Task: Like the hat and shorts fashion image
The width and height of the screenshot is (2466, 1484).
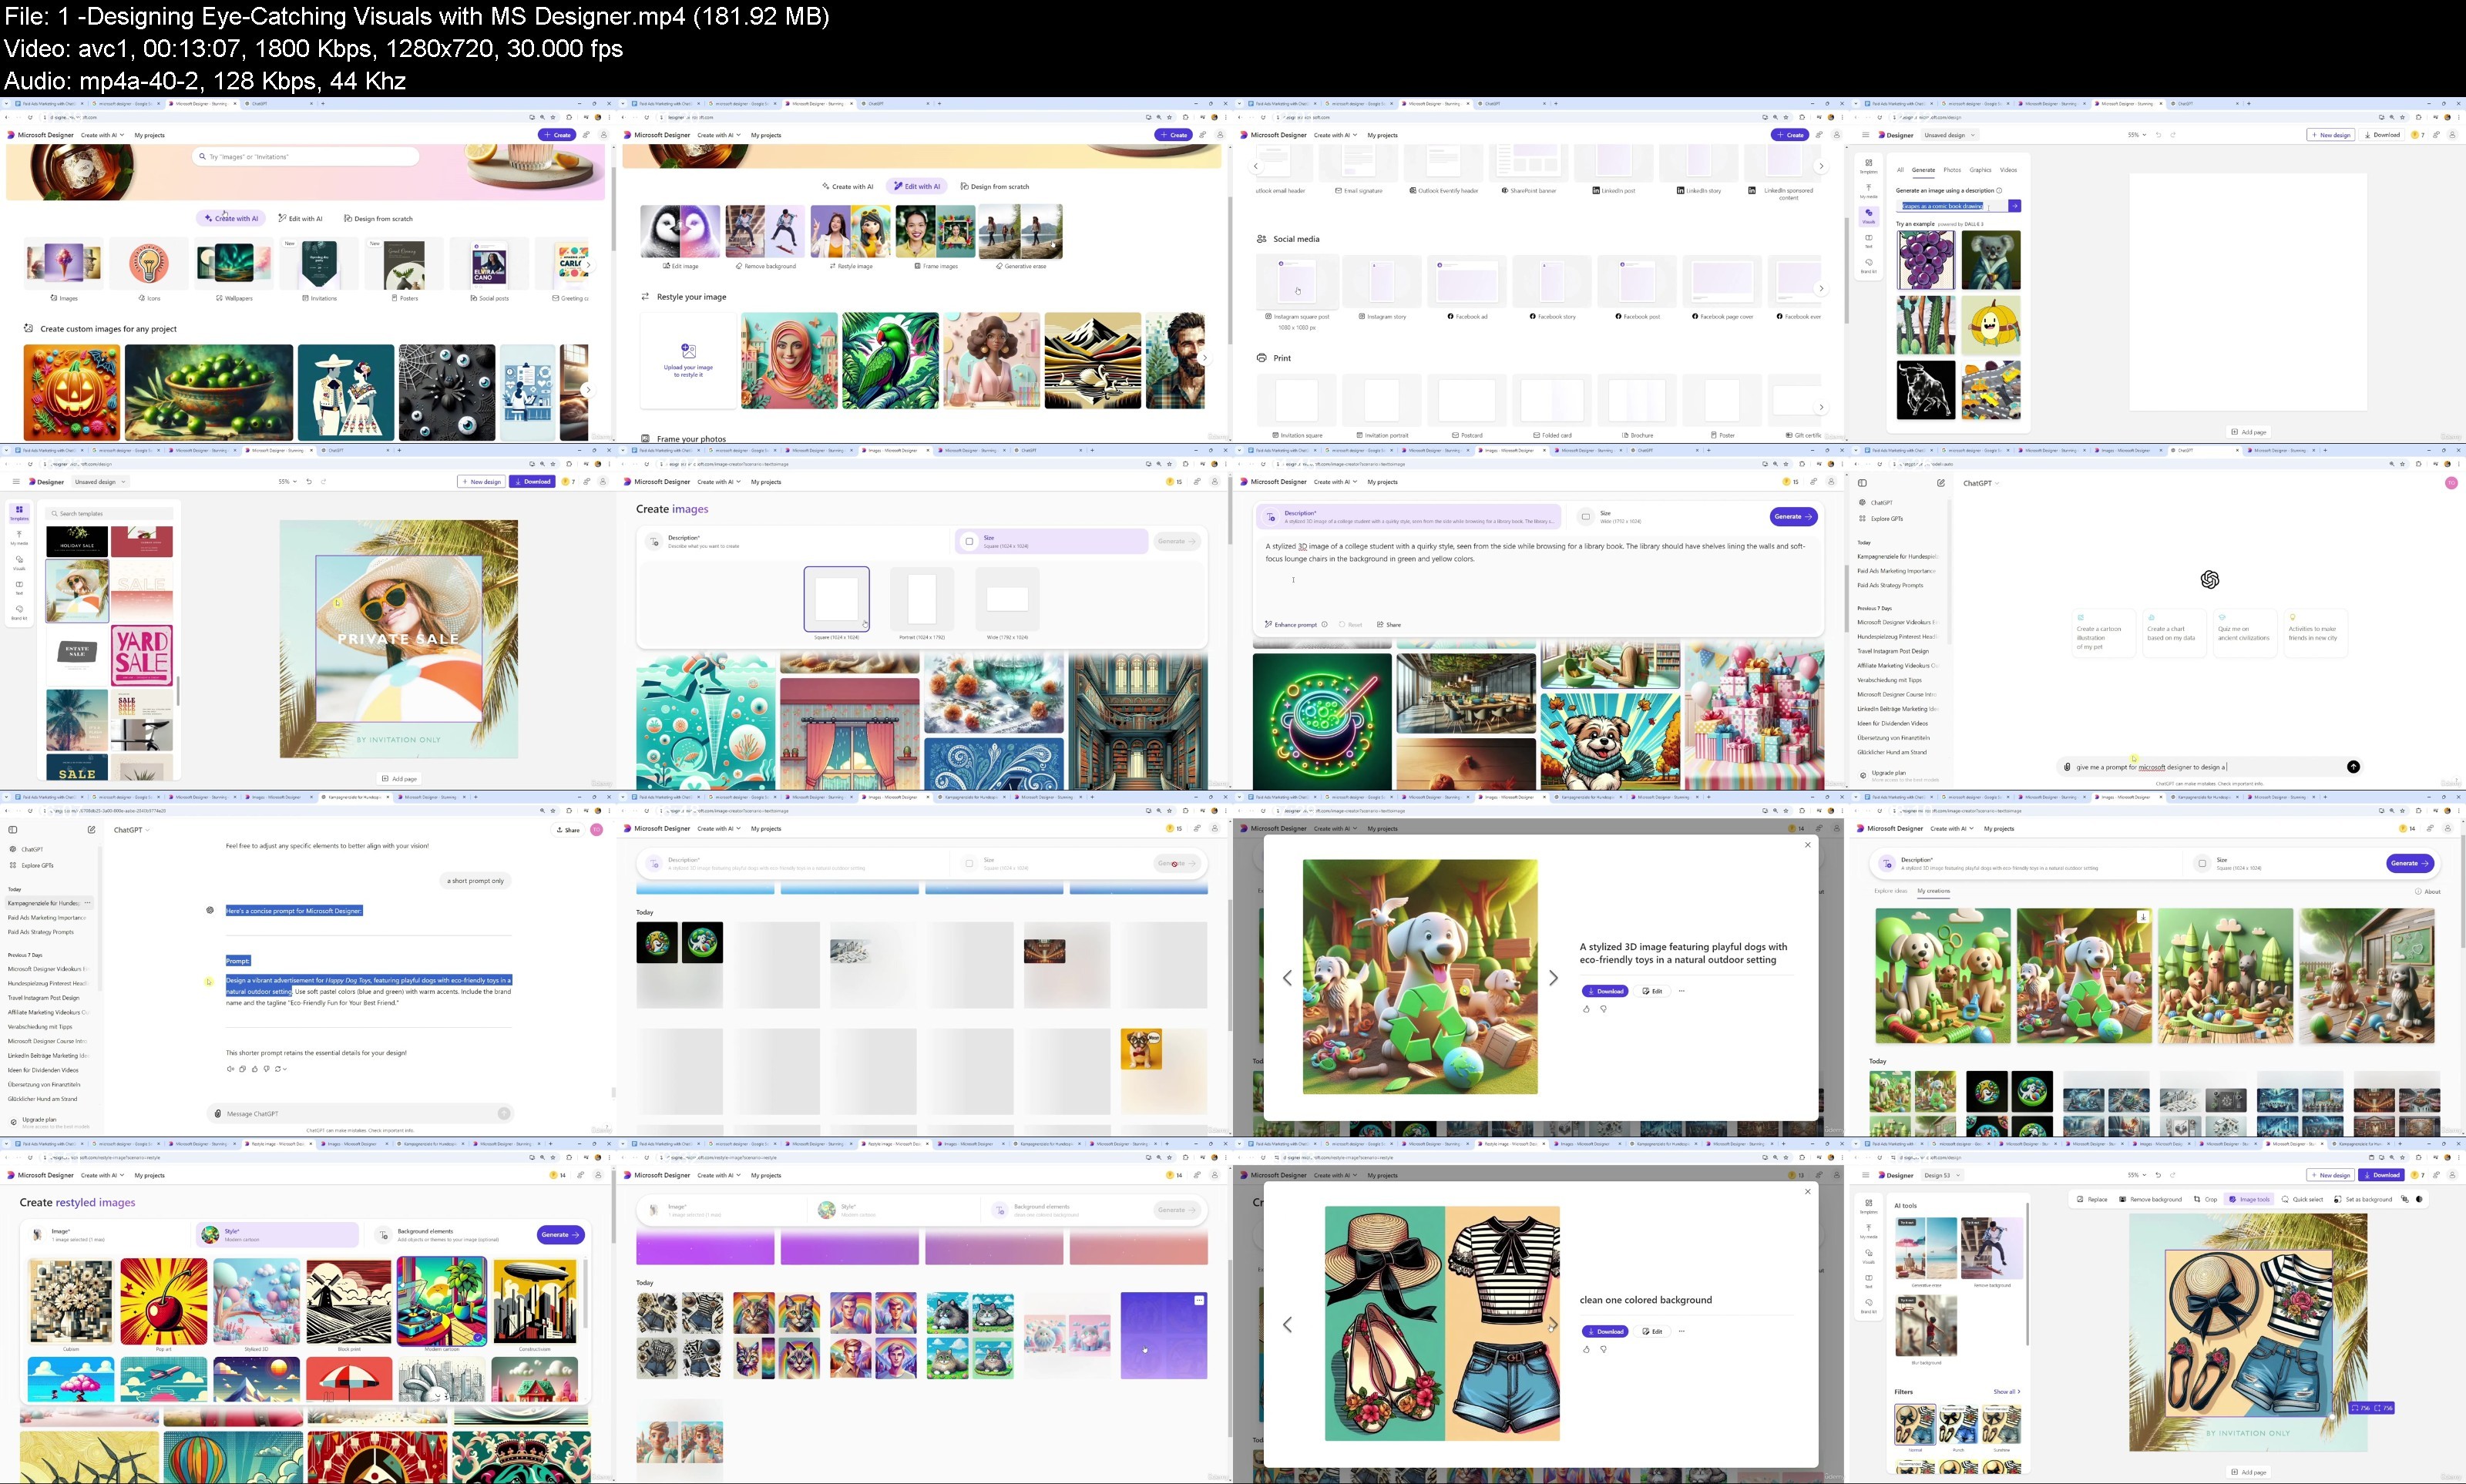Action: [x=1586, y=1349]
